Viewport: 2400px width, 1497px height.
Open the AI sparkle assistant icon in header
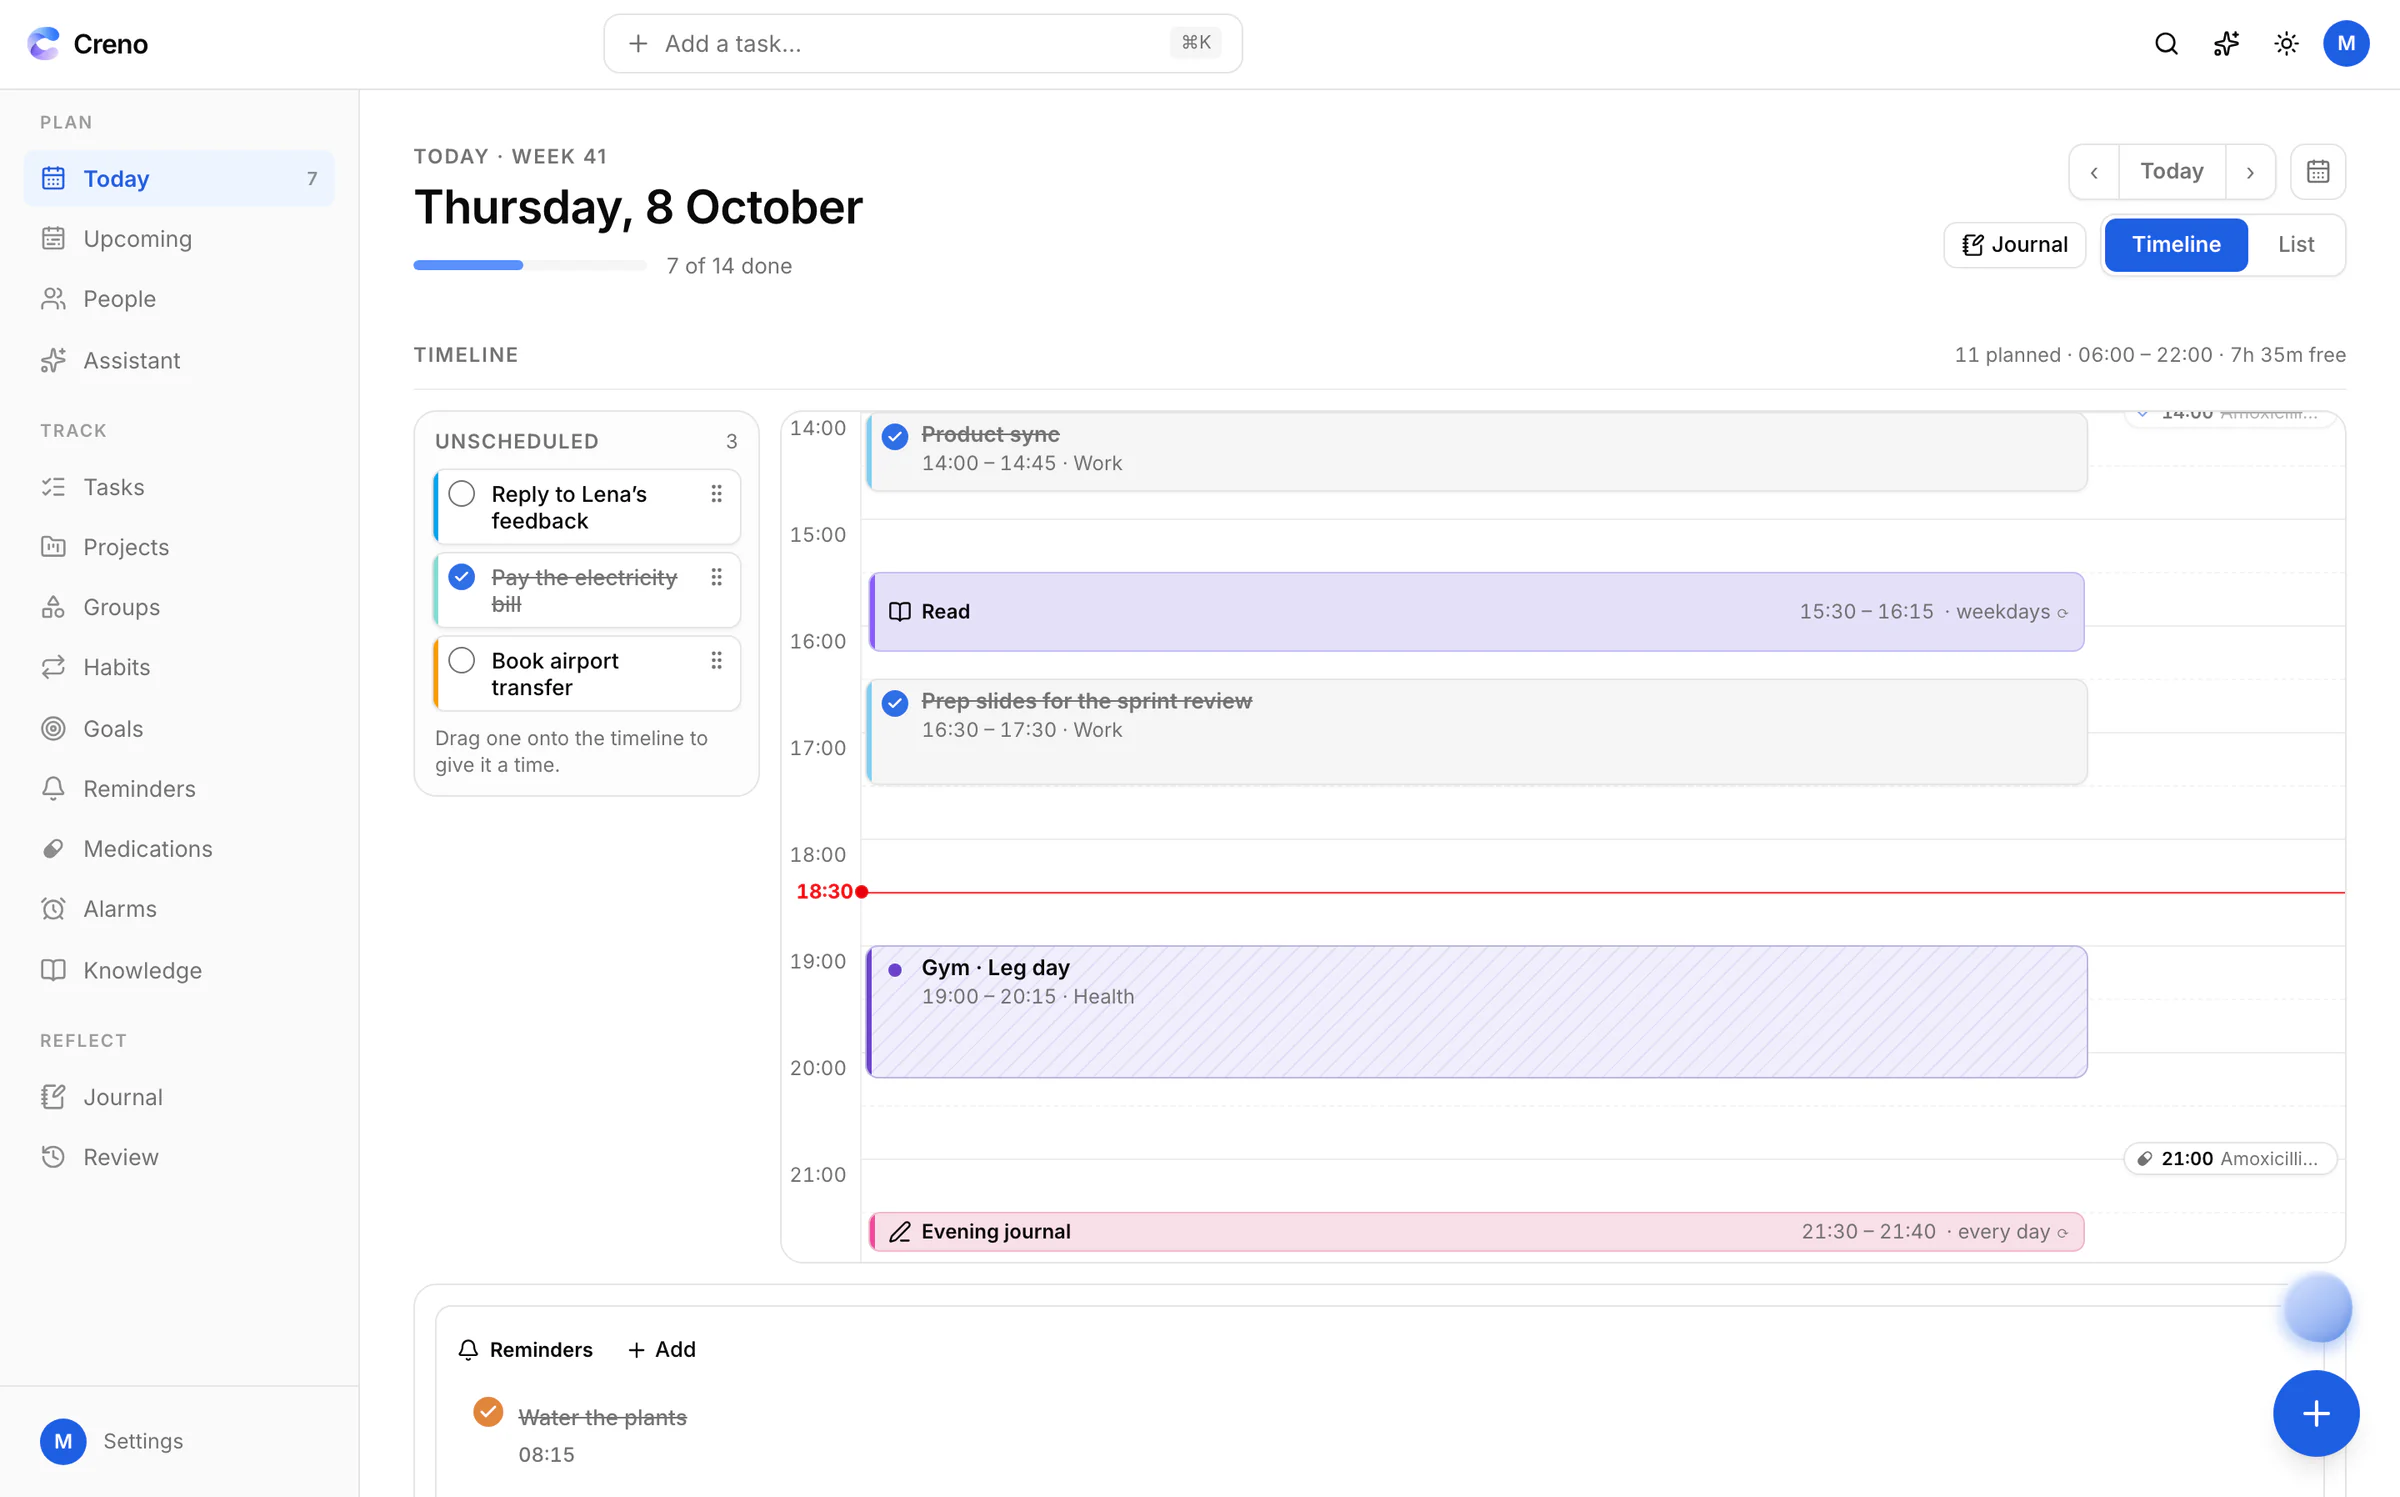pyautogui.click(x=2226, y=43)
